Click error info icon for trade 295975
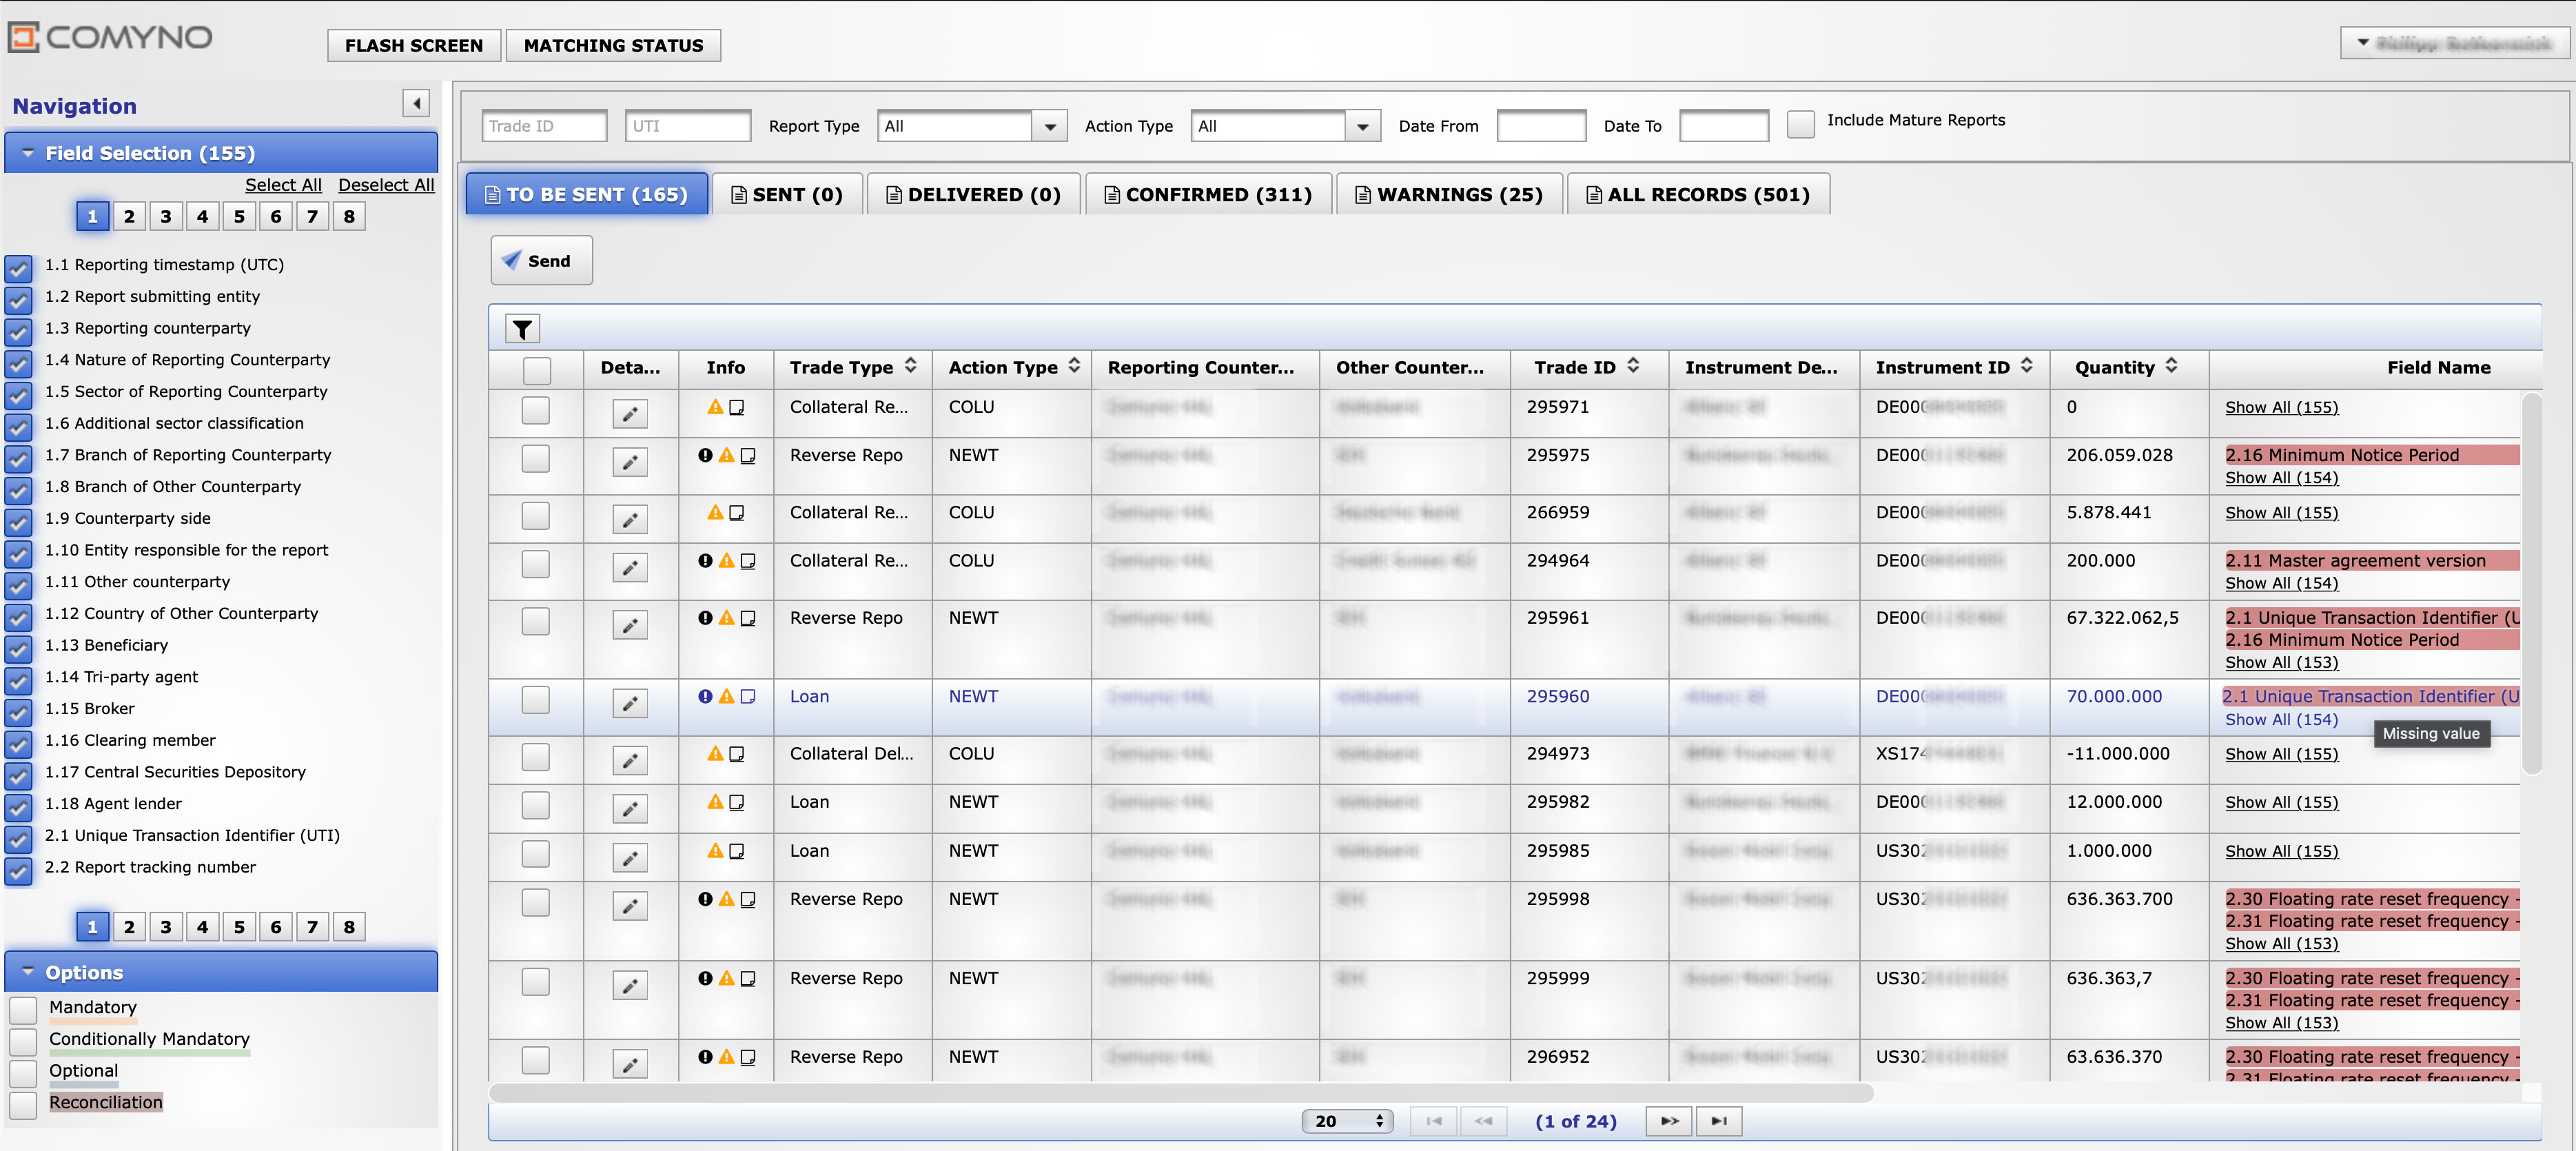This screenshot has width=2576, height=1151. pyautogui.click(x=705, y=455)
